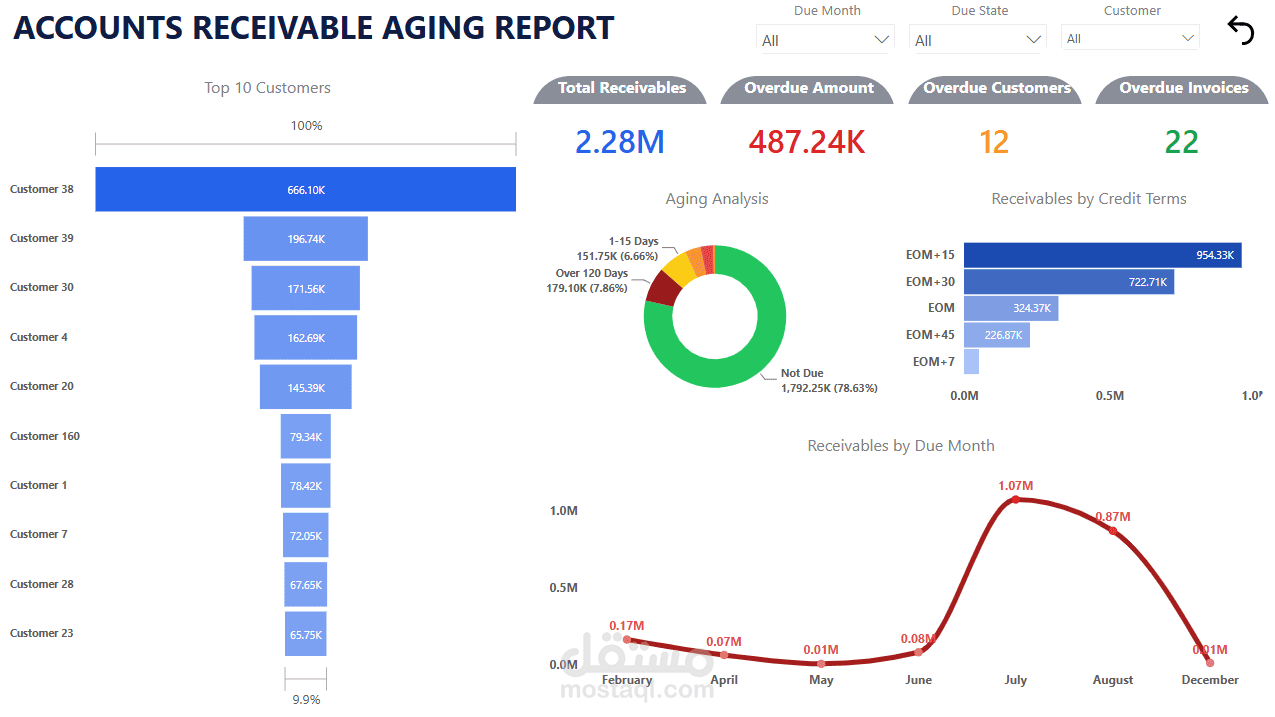Click the December data point on line
1275x717 pixels.
(x=1210, y=662)
